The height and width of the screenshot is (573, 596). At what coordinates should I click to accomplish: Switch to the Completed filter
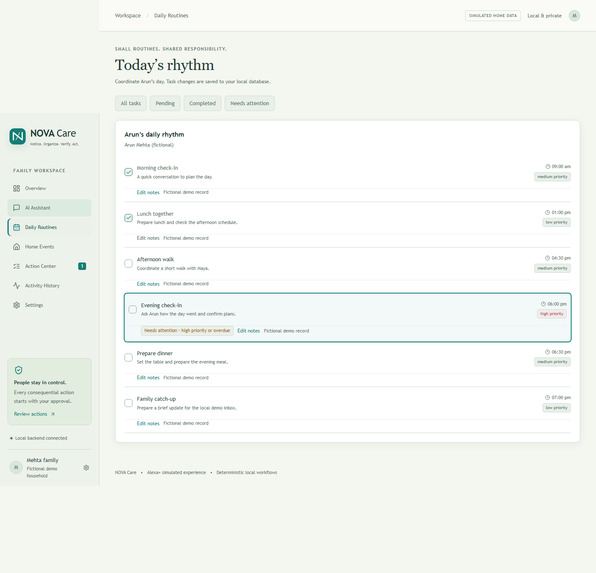pyautogui.click(x=203, y=103)
